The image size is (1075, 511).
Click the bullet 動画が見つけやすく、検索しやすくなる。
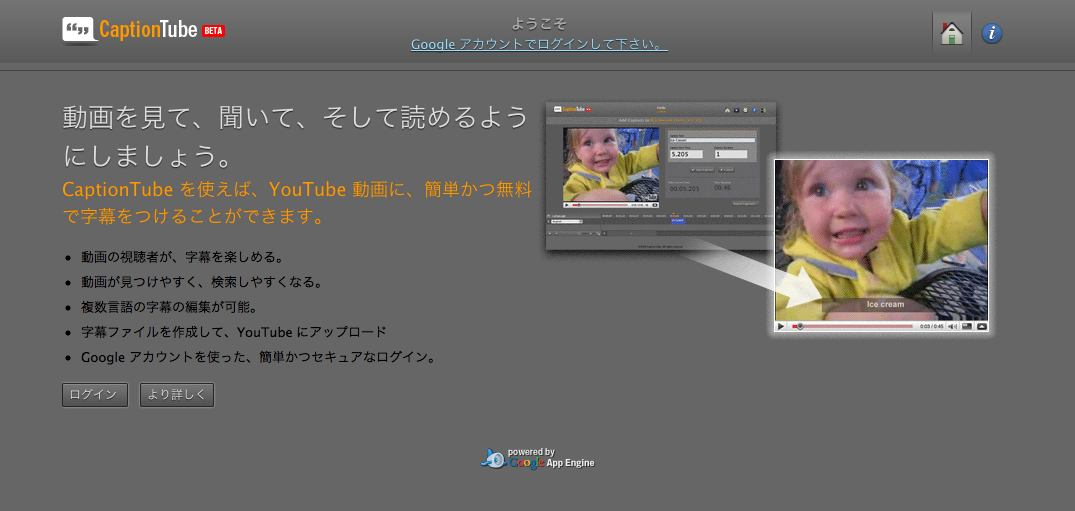(x=202, y=283)
